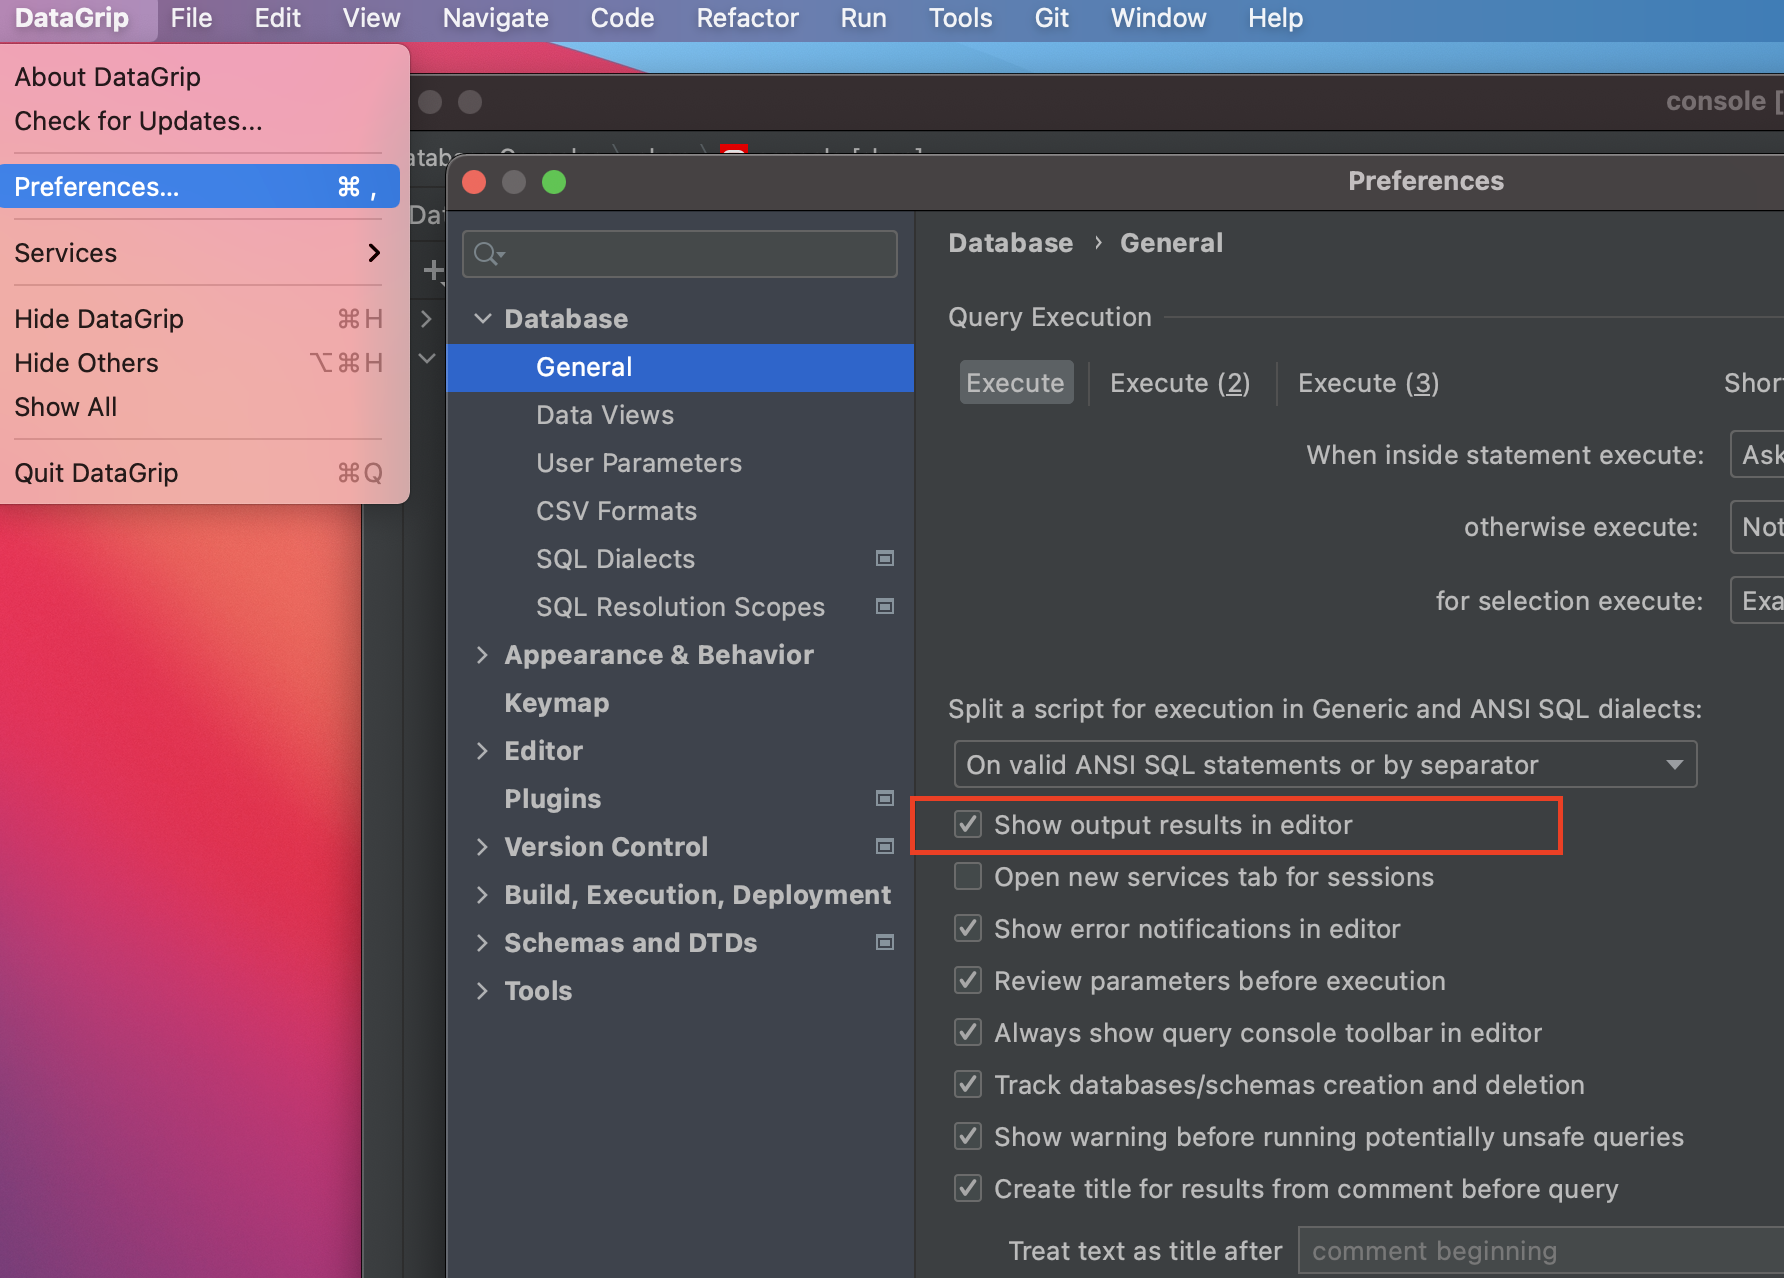Open the Help menu
Screen dimensions: 1784x1278
click(1275, 18)
